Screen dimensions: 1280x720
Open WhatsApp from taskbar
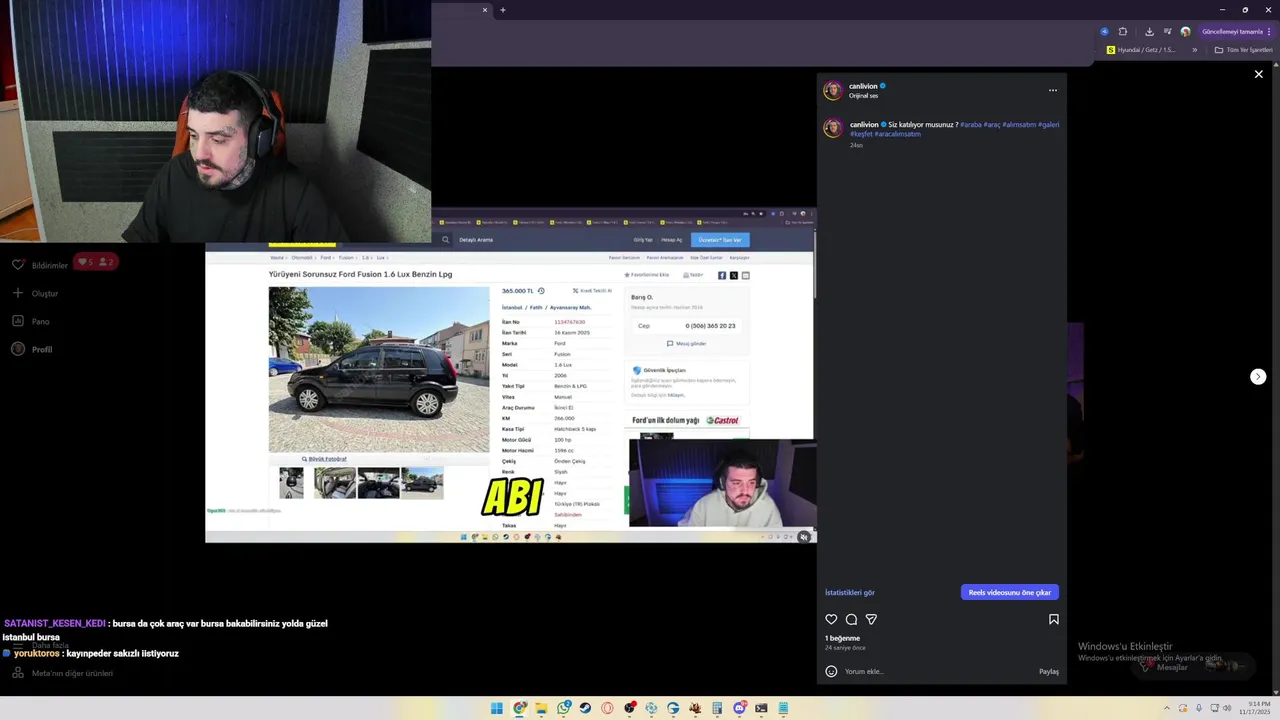tap(564, 708)
